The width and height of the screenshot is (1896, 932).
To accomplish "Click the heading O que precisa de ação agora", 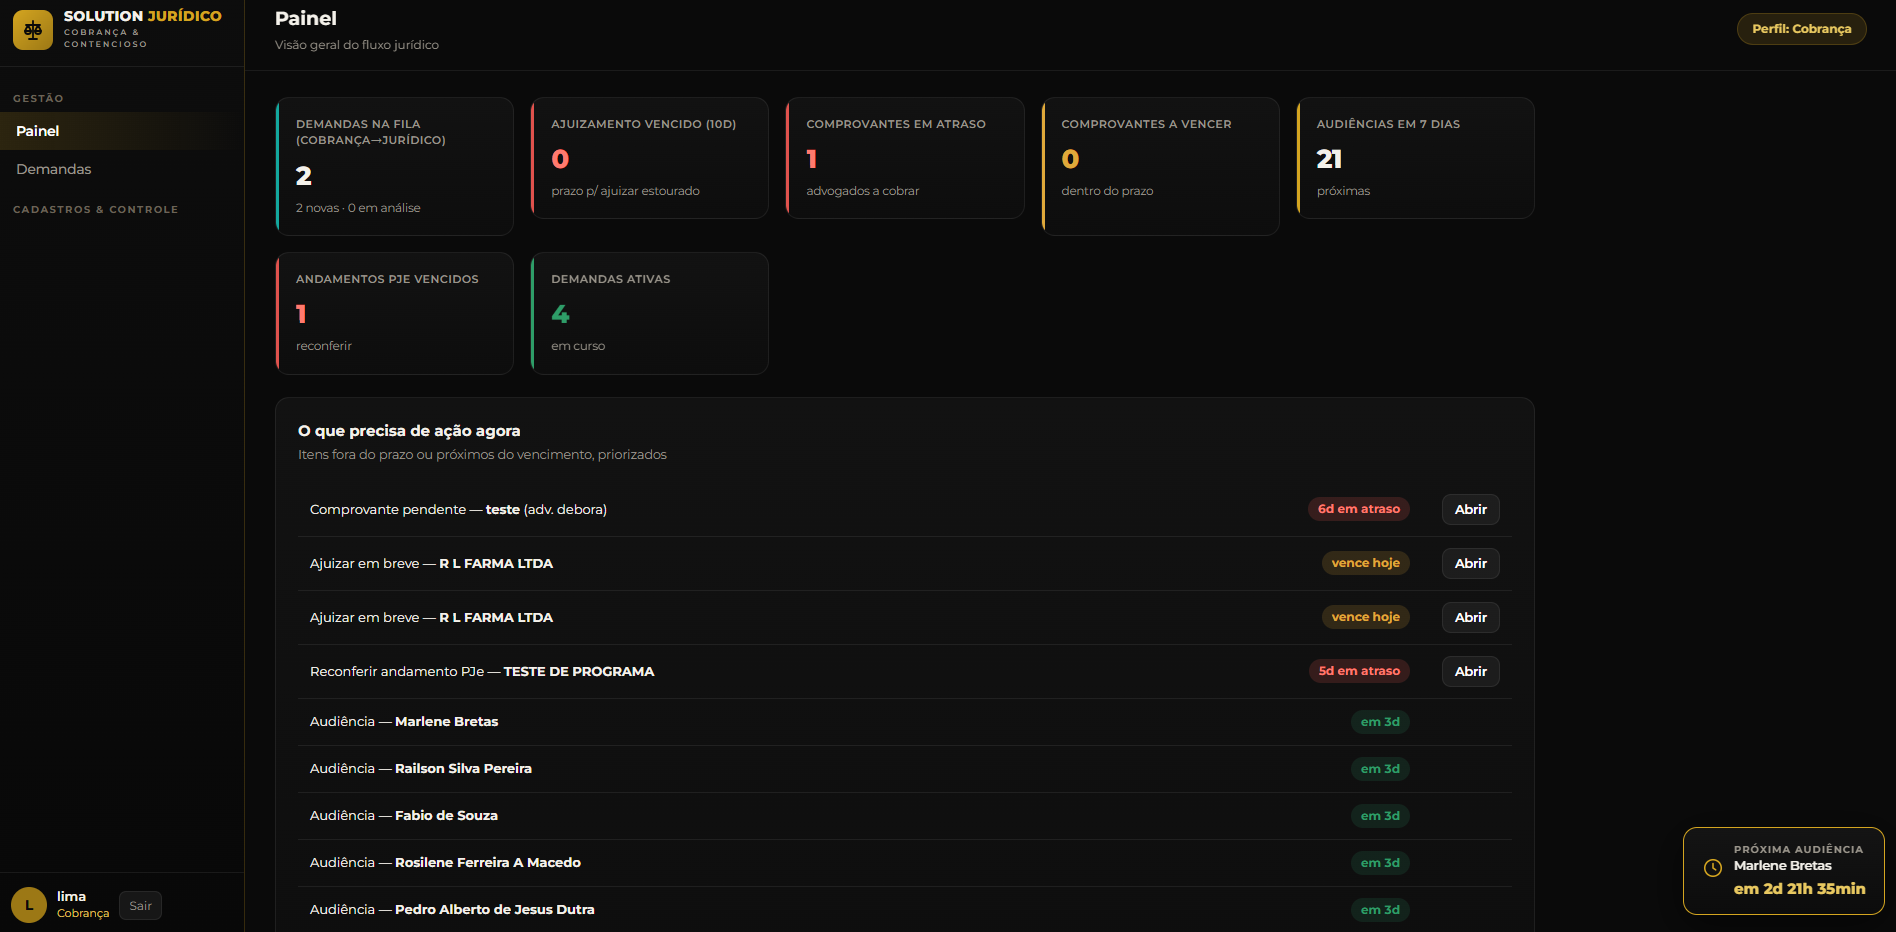I will 409,431.
